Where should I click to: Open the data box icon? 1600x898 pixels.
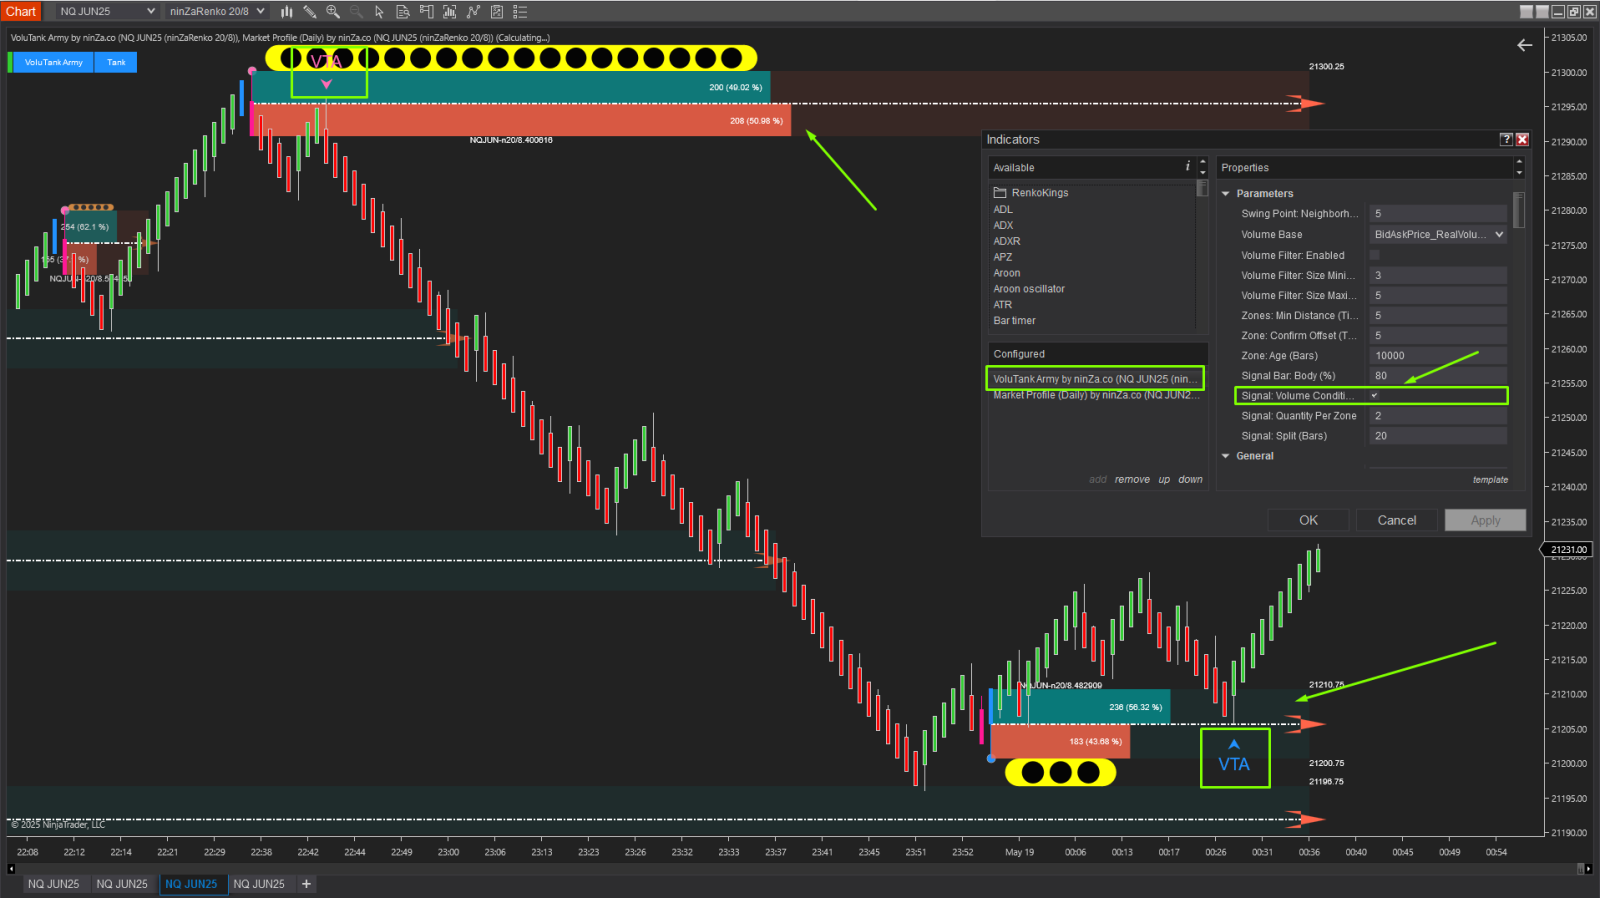[403, 12]
